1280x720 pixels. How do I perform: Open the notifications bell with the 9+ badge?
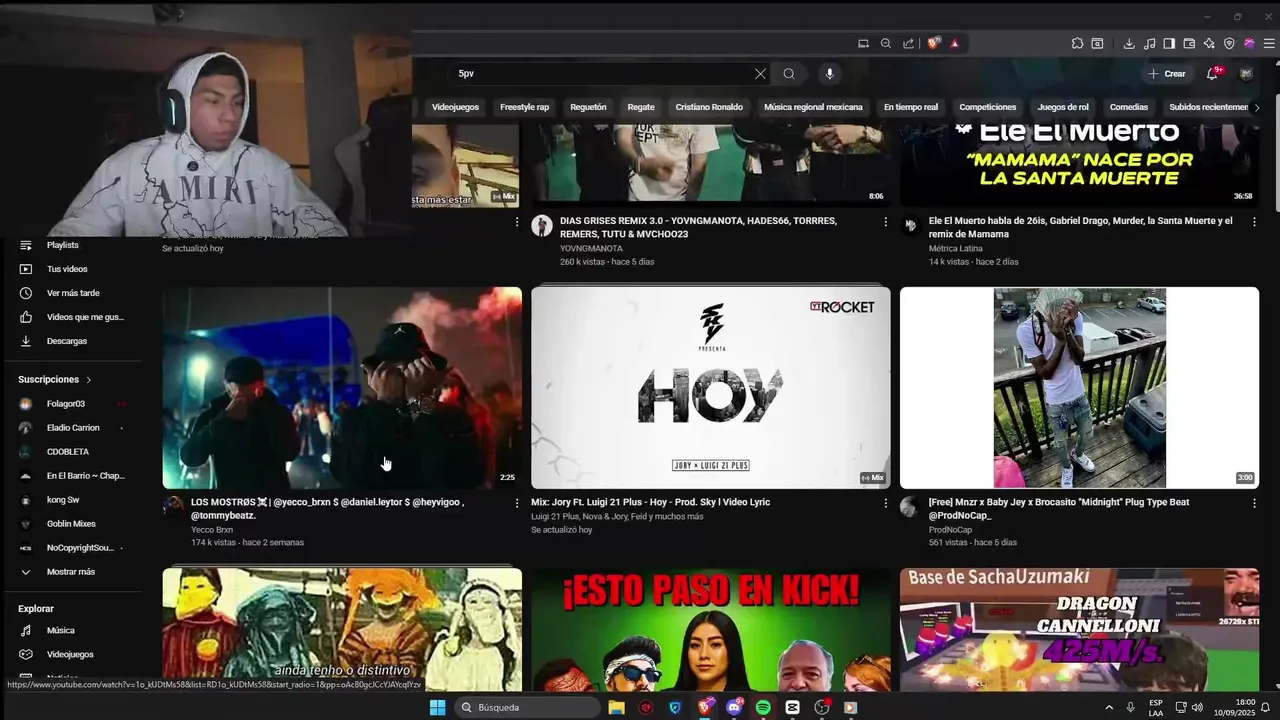coord(1213,73)
